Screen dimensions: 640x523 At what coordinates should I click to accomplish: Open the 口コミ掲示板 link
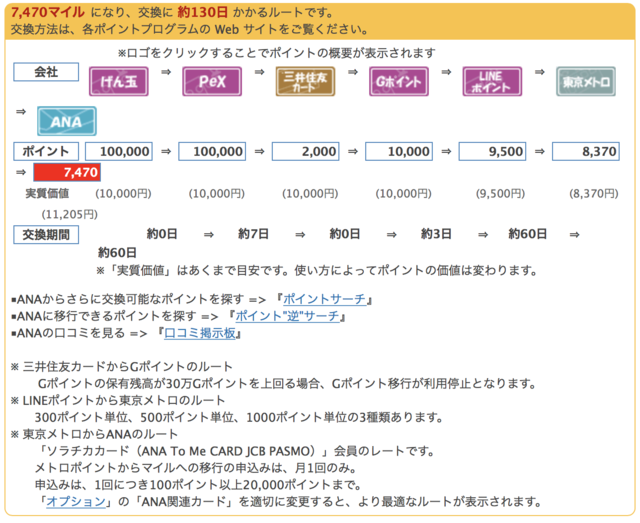tap(200, 333)
